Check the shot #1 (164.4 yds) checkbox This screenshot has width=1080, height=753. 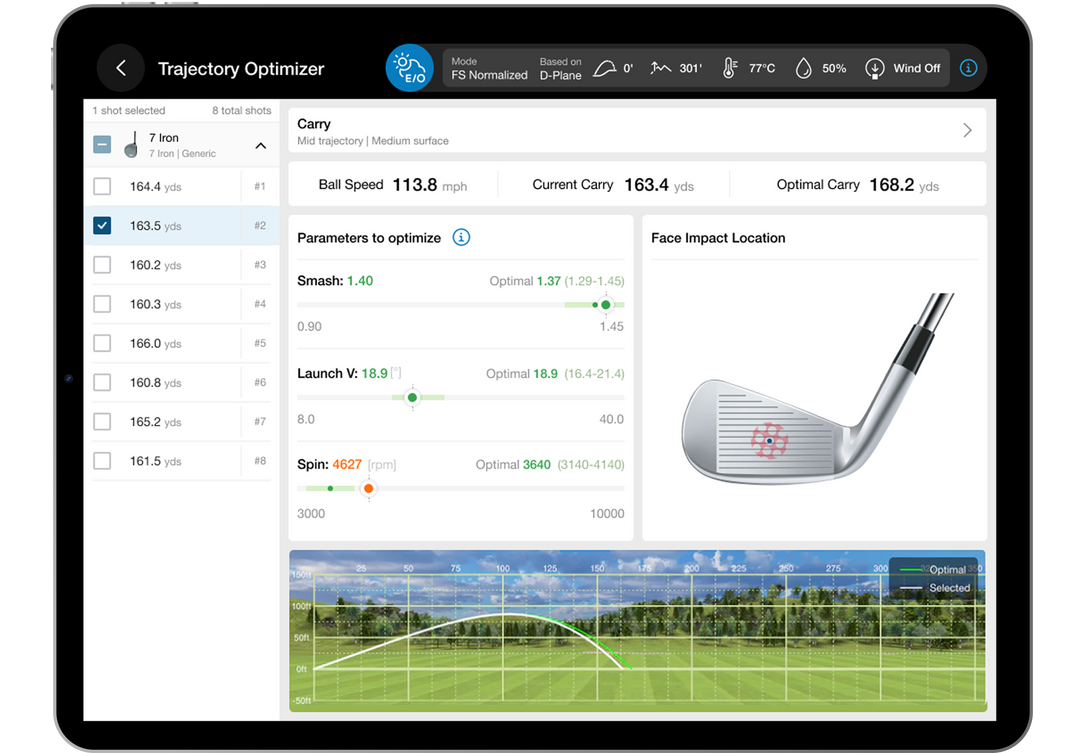point(101,186)
